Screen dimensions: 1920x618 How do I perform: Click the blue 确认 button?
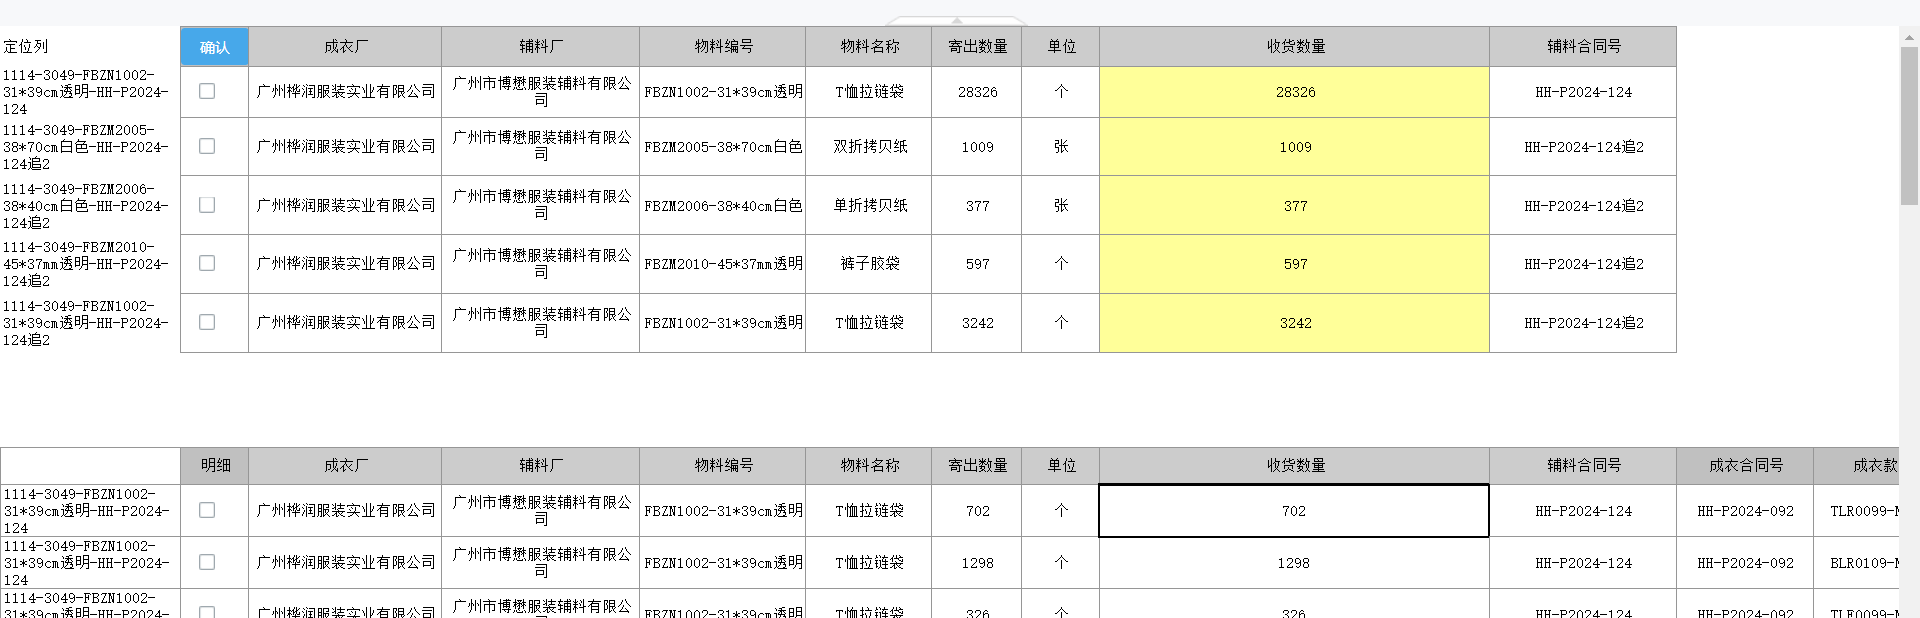click(214, 47)
